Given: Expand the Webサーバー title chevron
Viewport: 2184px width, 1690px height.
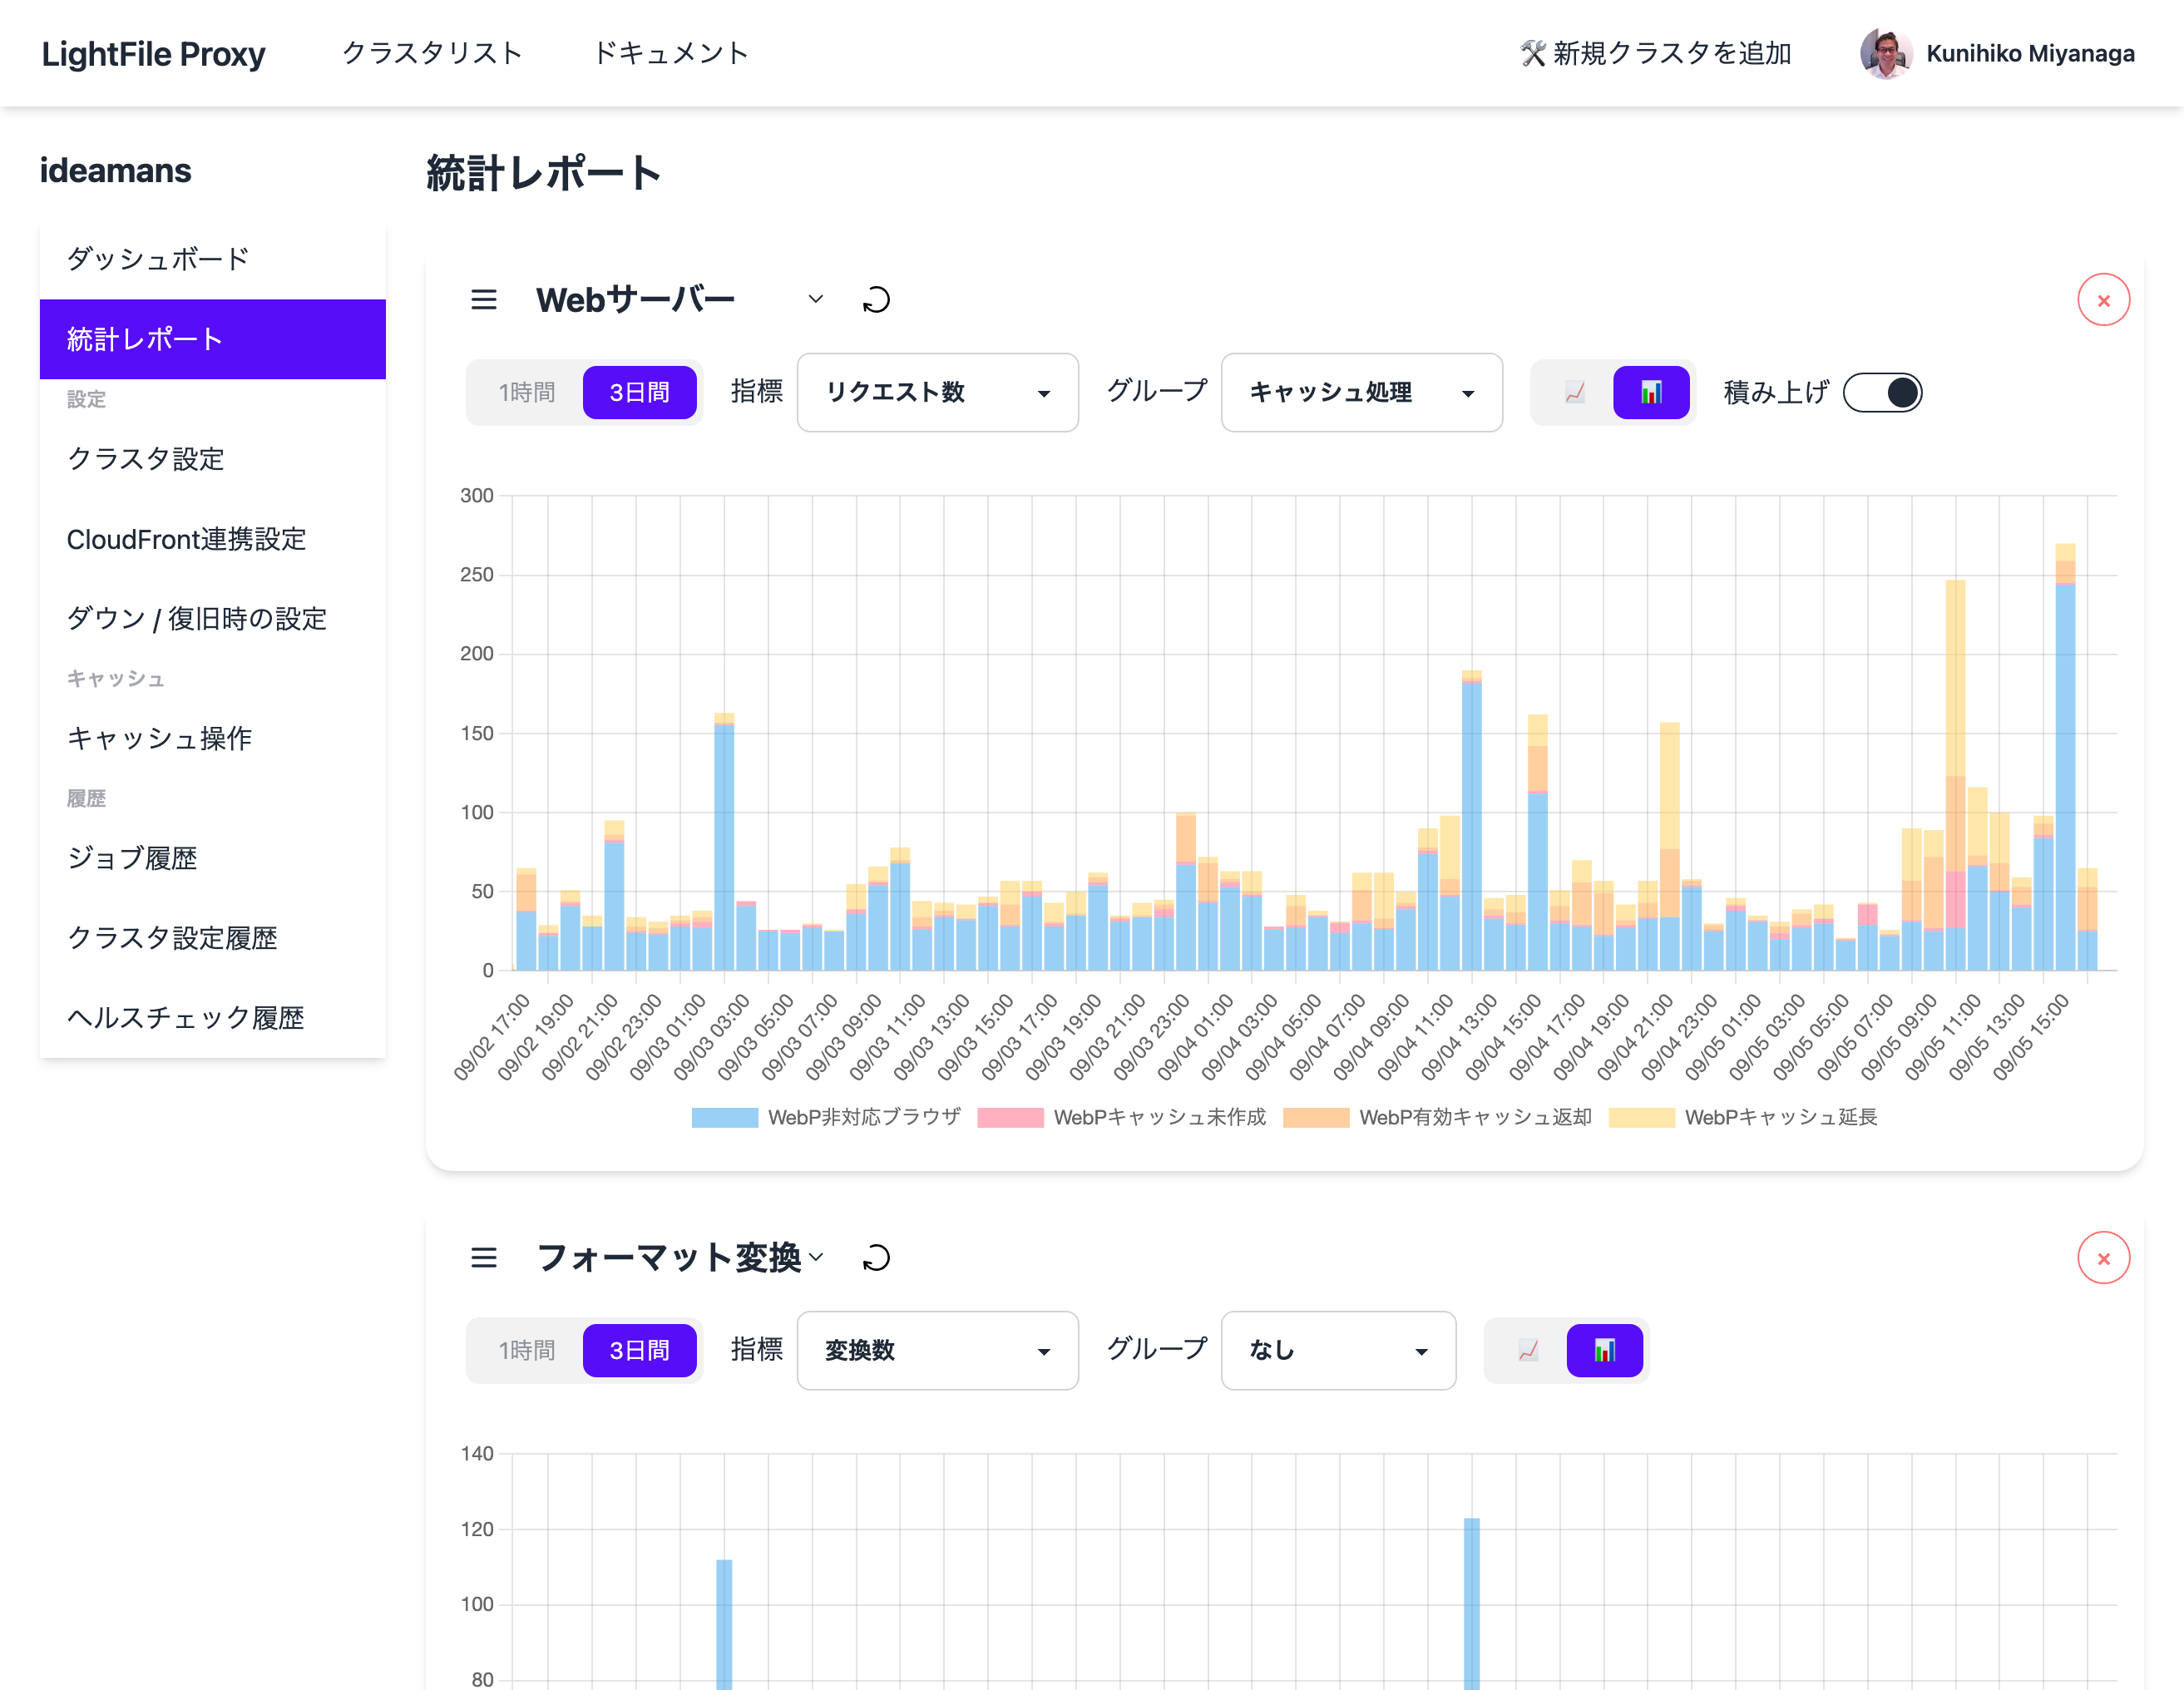Looking at the screenshot, I should click(816, 299).
